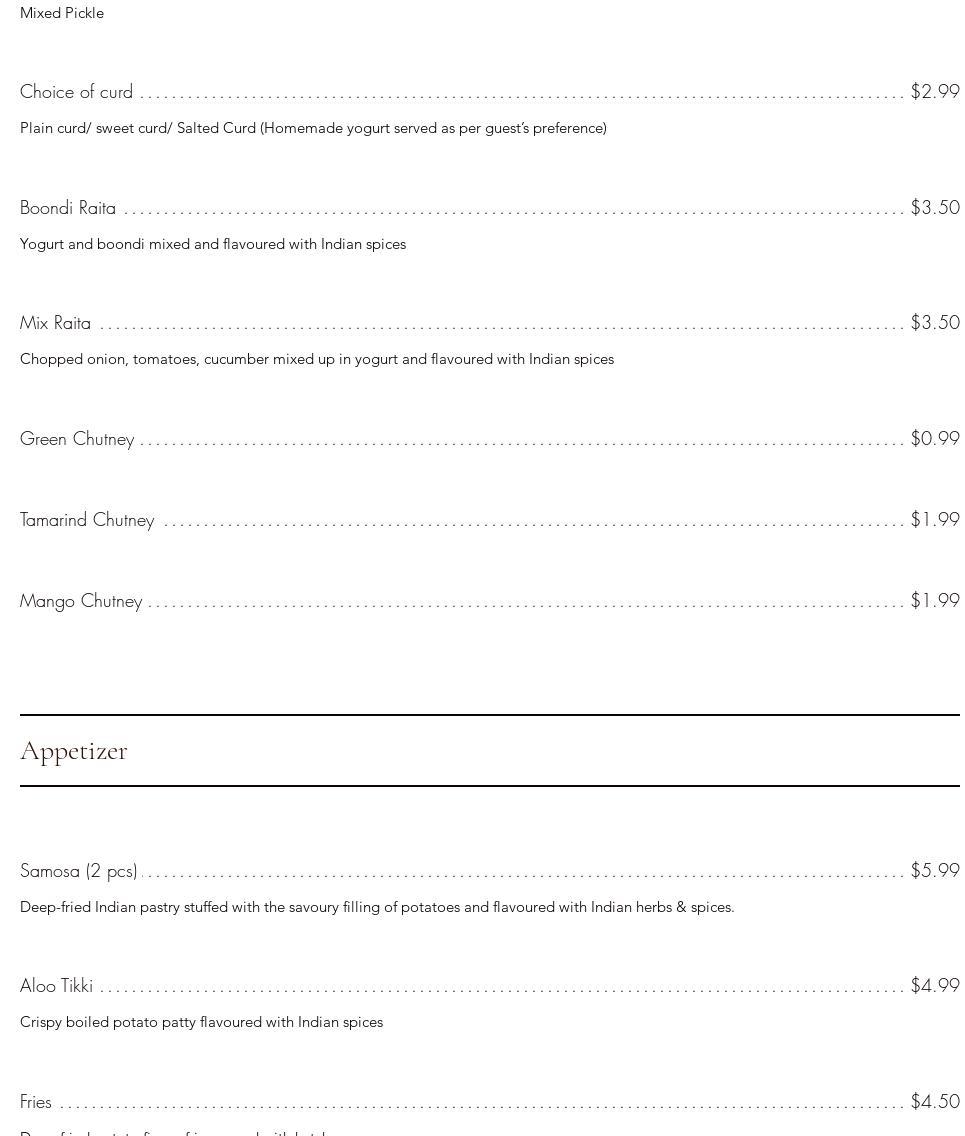Viewport: 965px width, 1136px height.
Task: Click the $4.99 Aloo Tikki price
Action: click(x=935, y=986)
